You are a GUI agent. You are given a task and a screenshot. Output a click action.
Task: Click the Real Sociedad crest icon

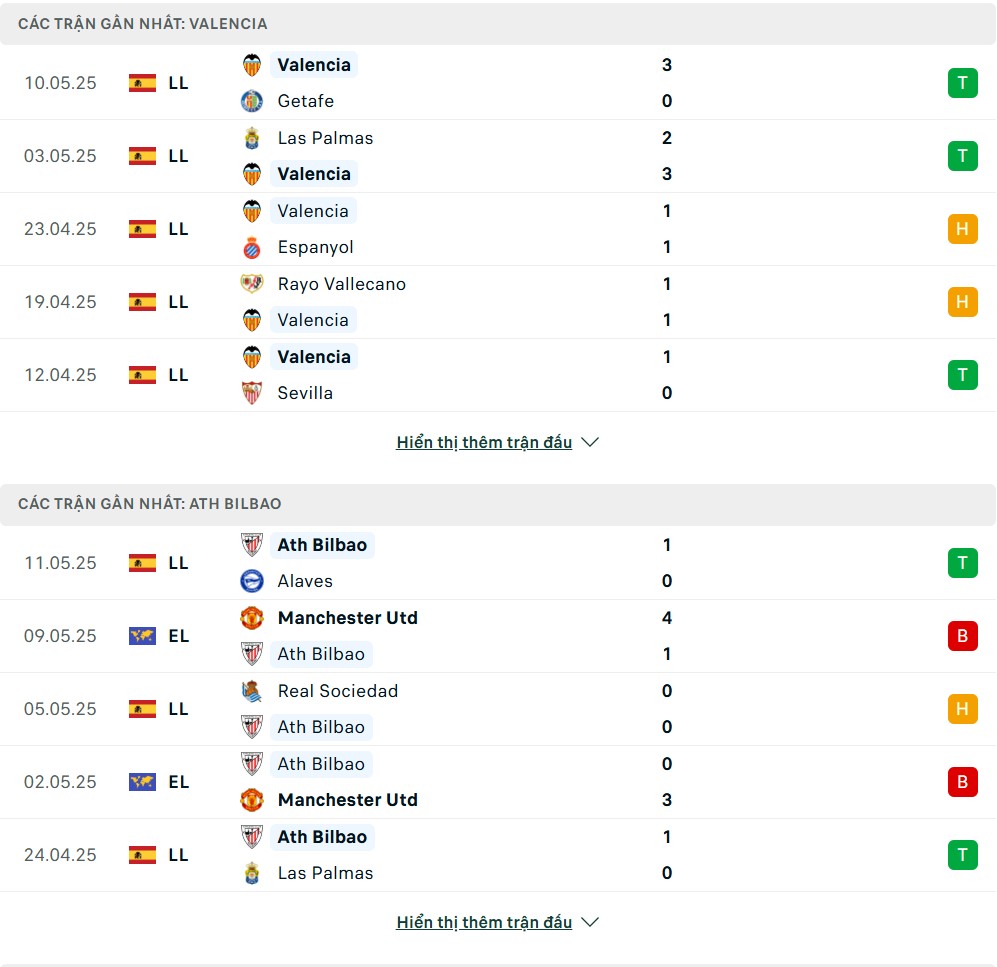252,691
